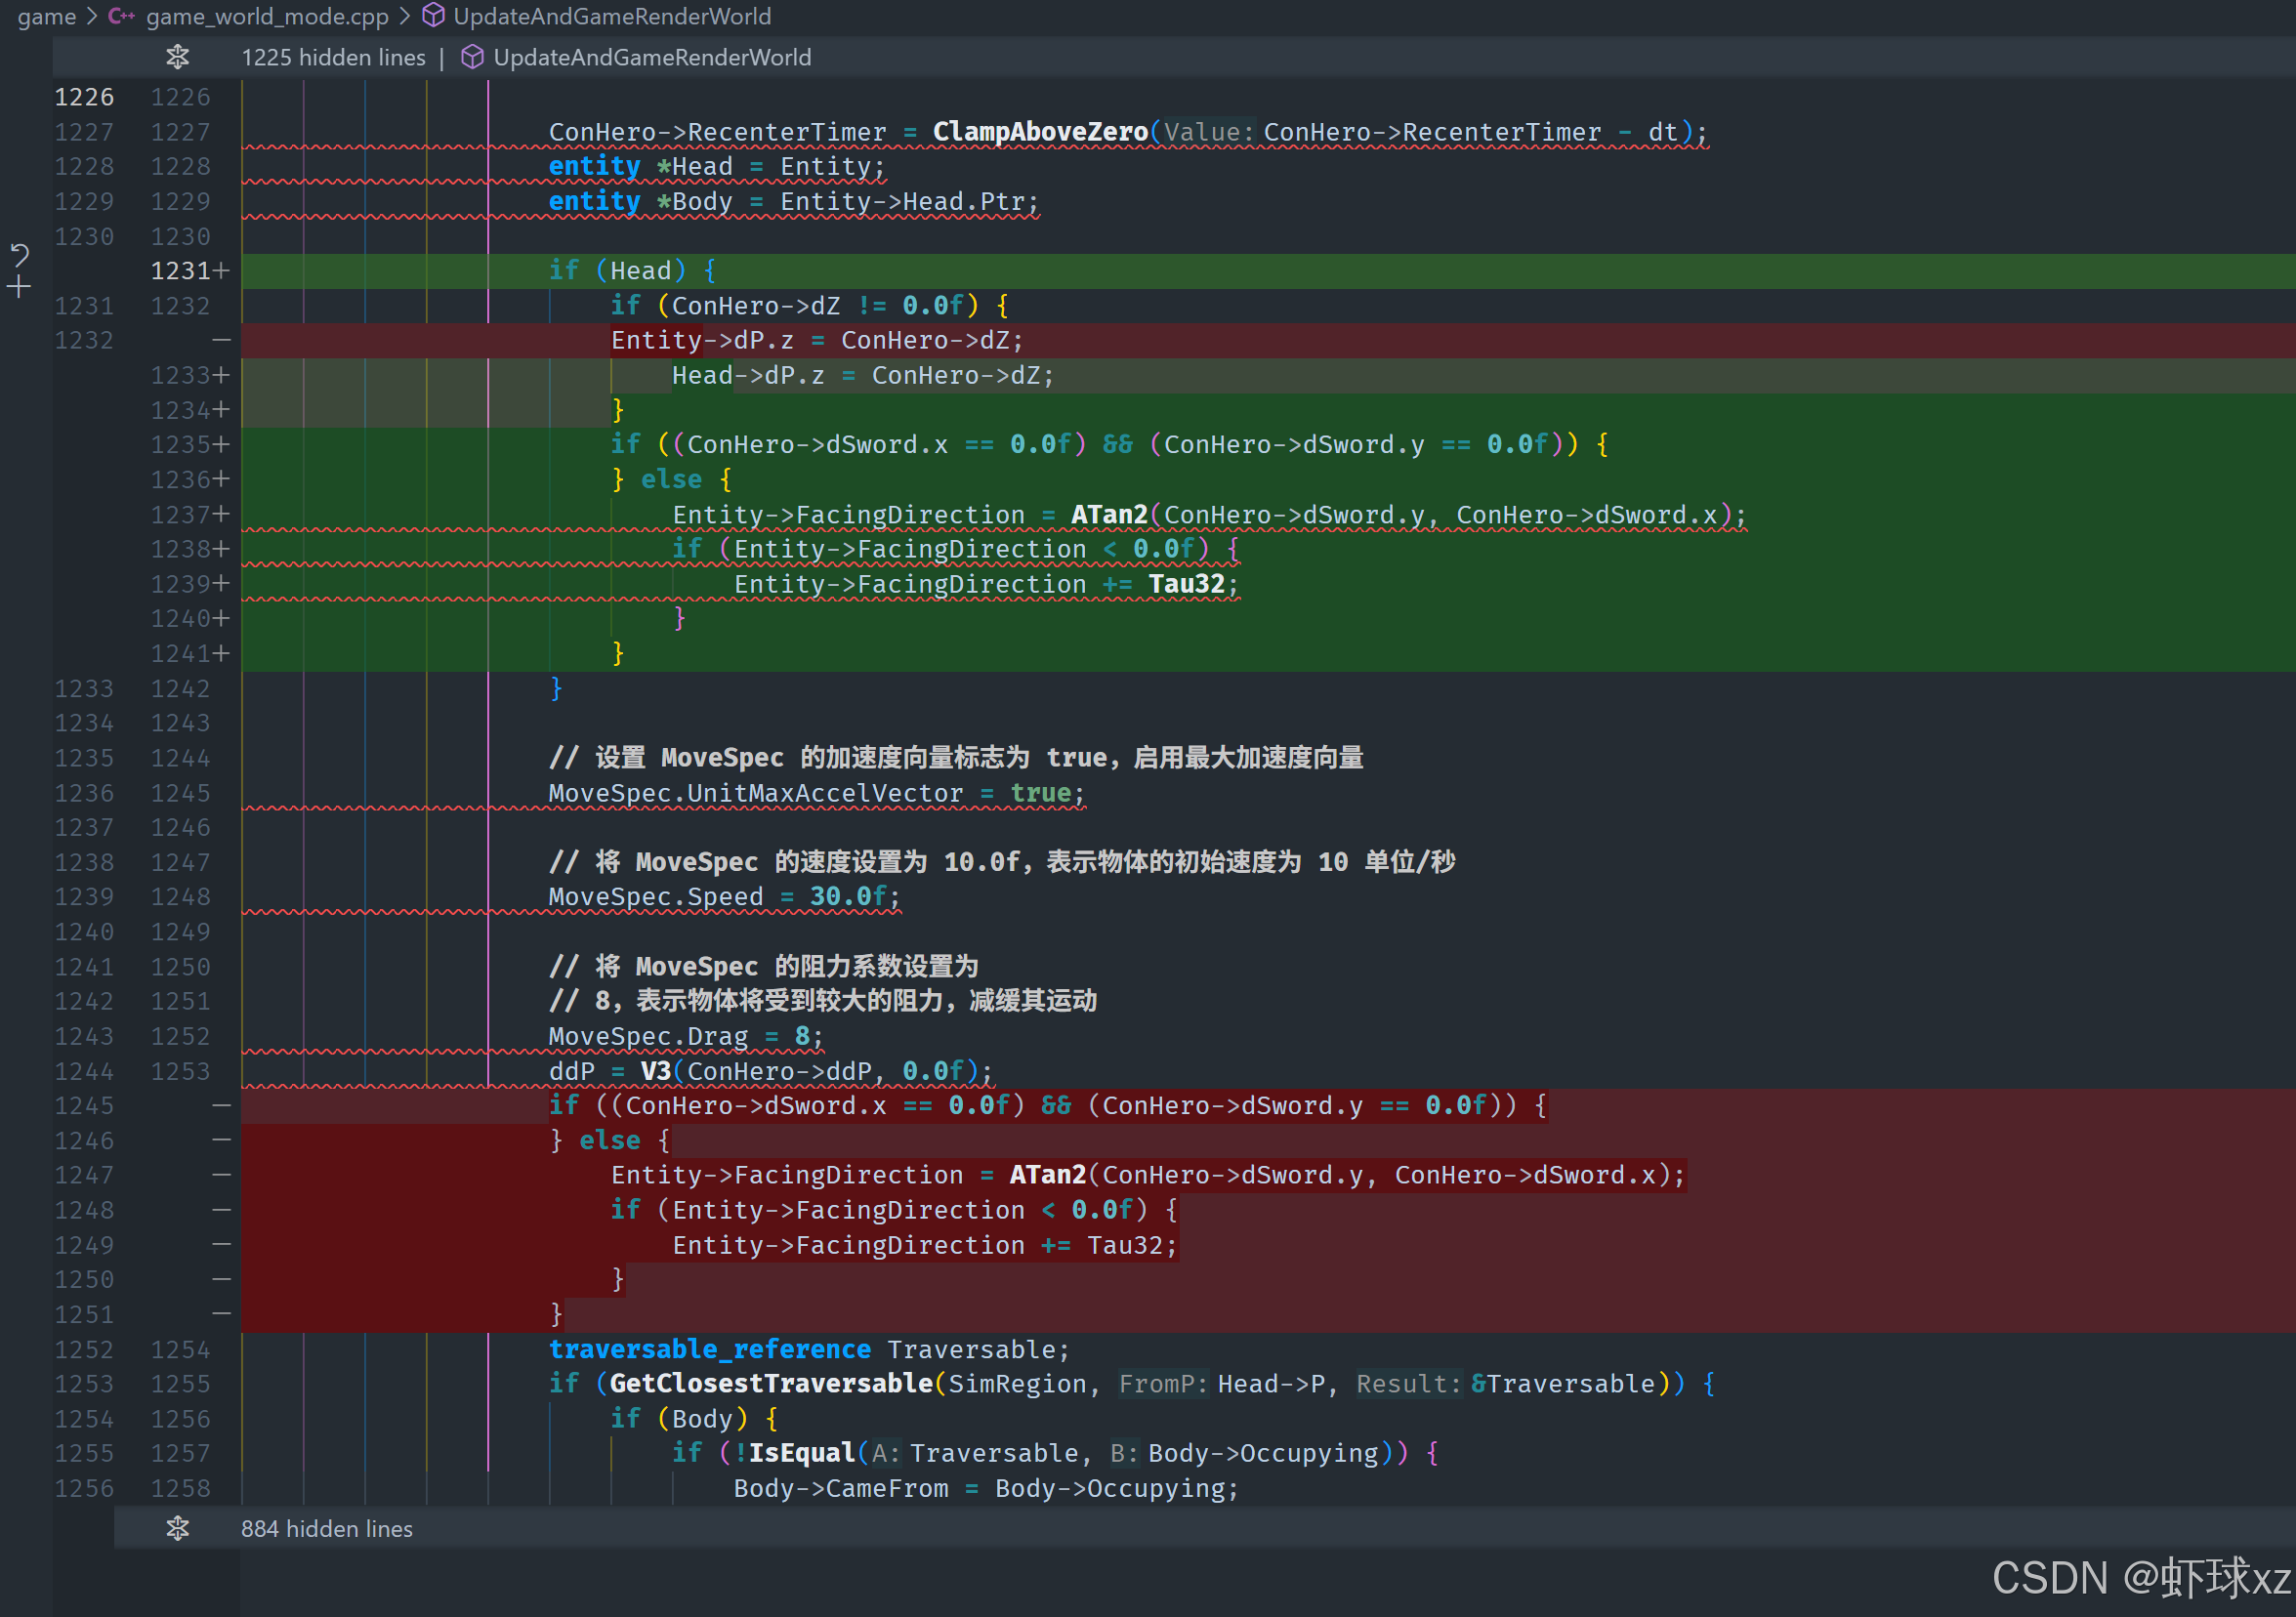Open game_world_mode.cpp breadcrumb dropdown

pos(266,16)
